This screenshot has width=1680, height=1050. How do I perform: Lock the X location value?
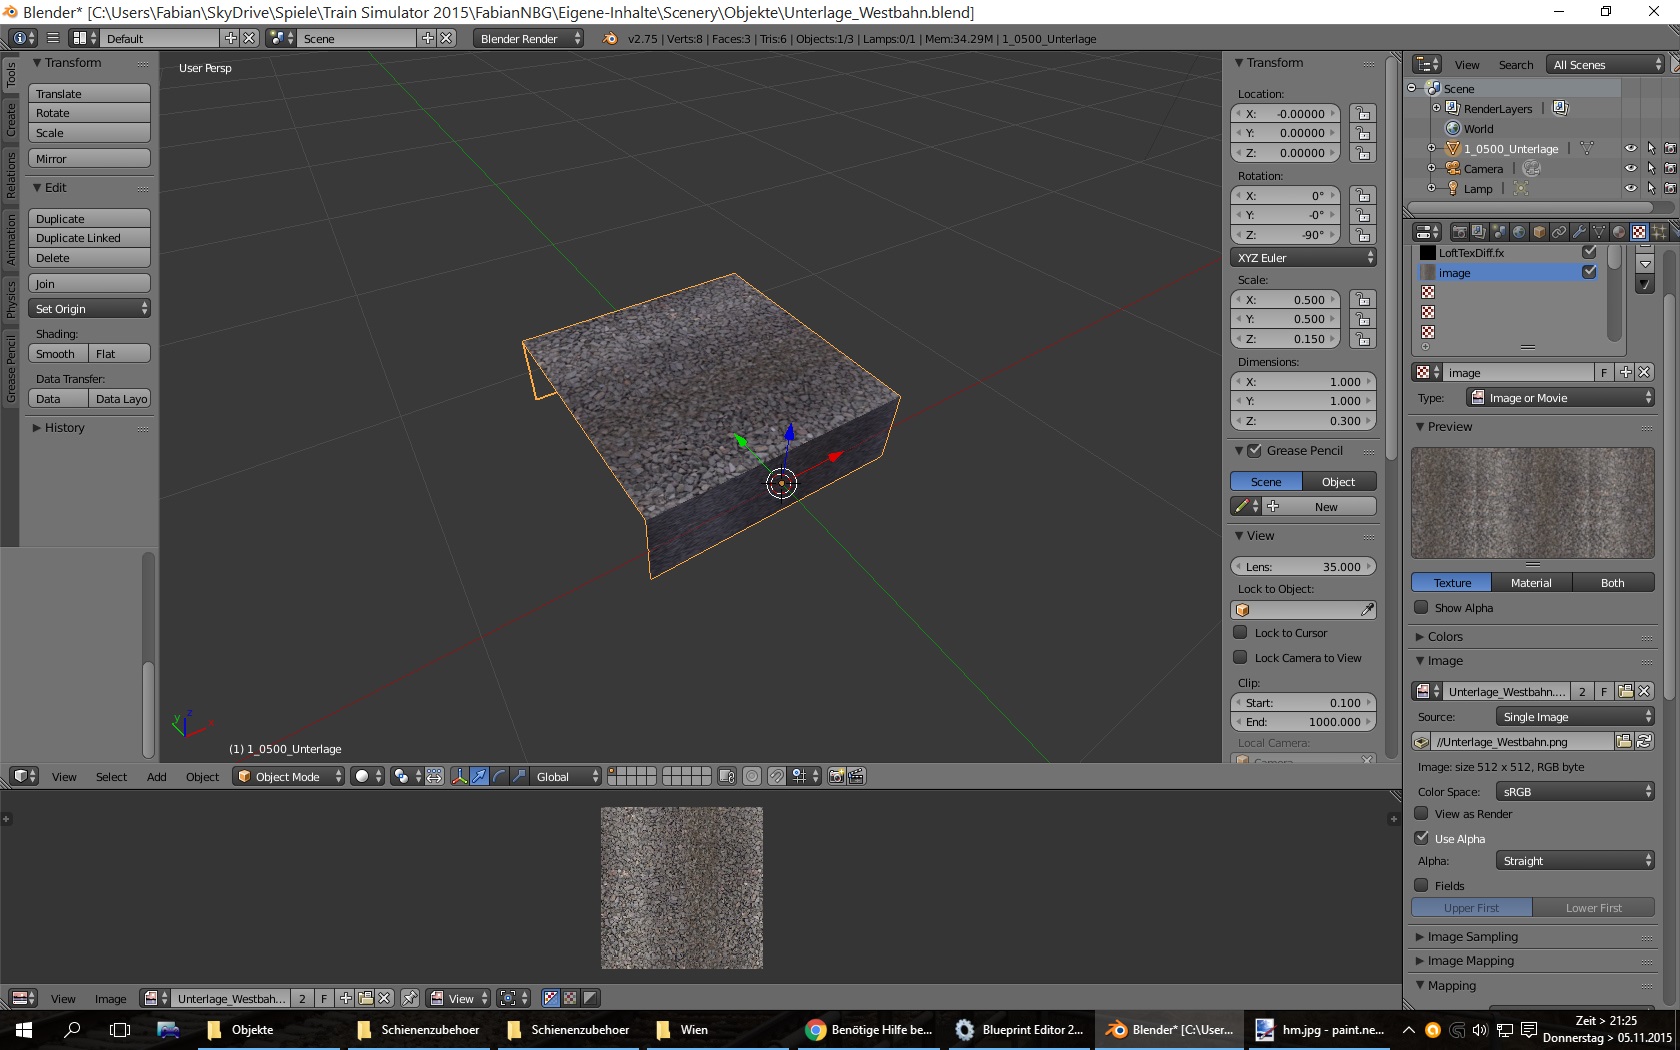(1362, 114)
